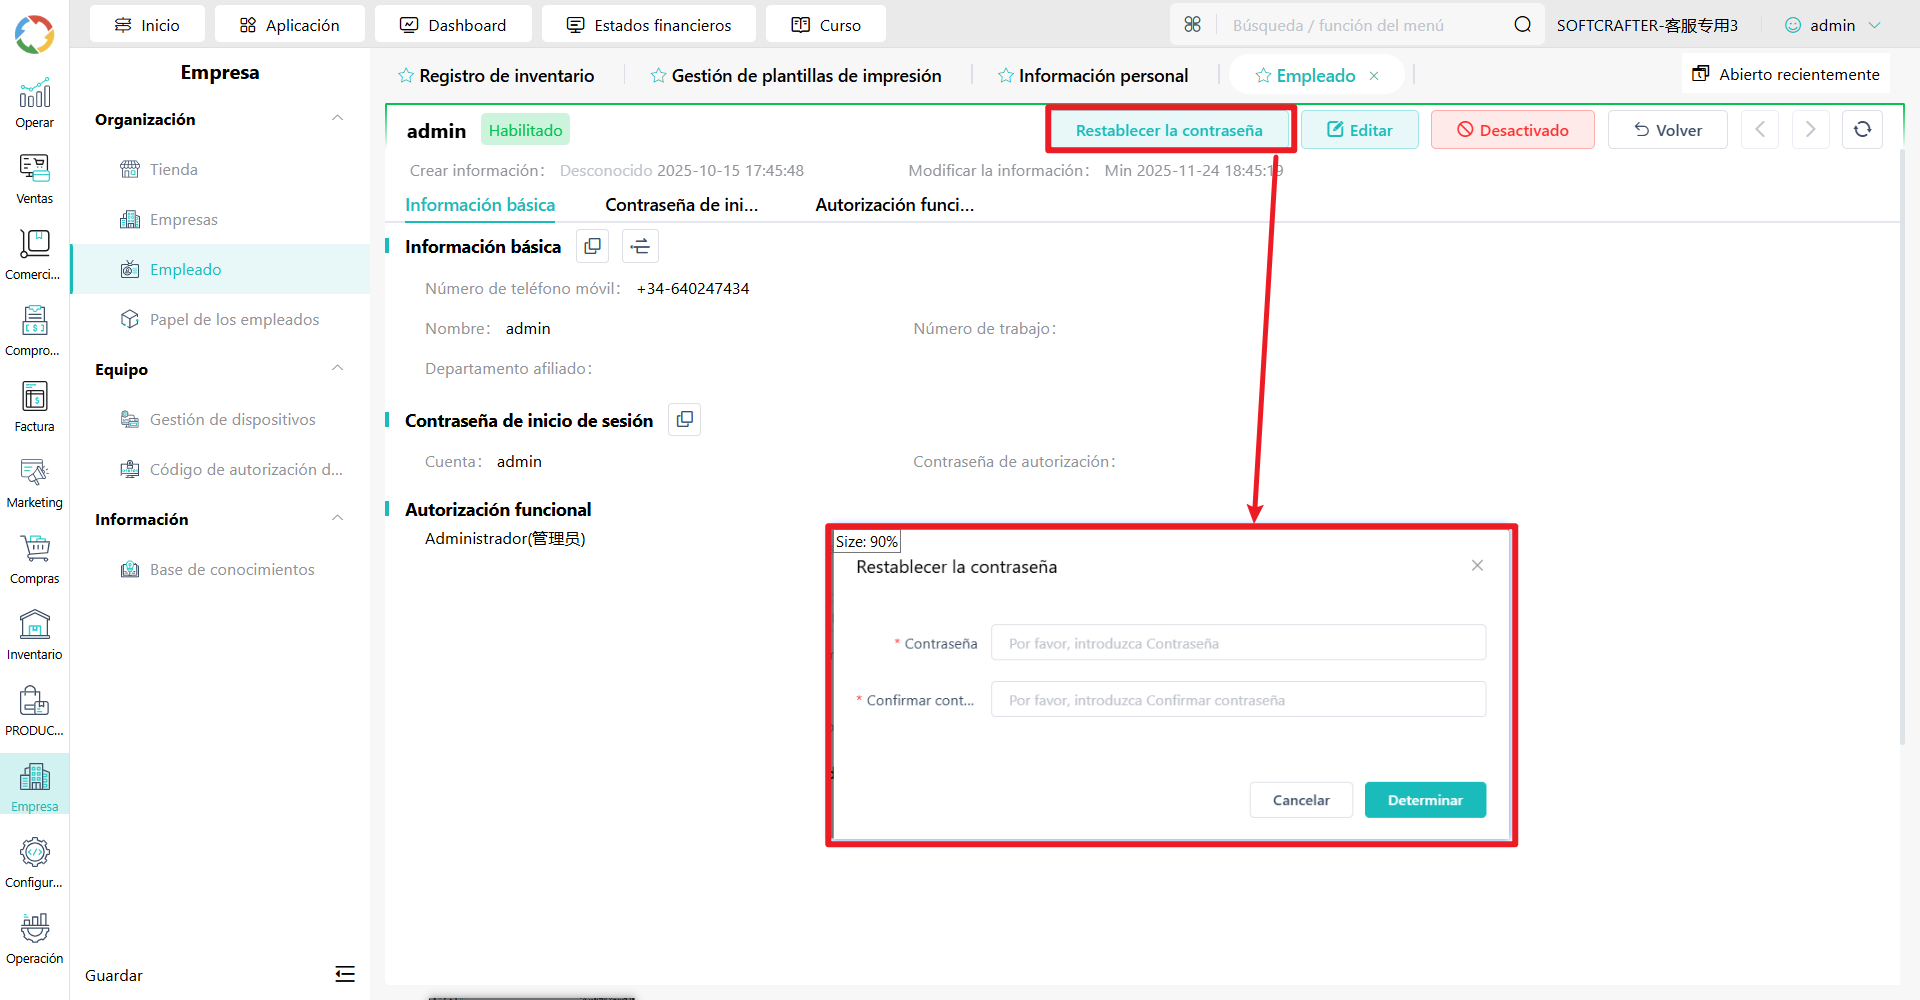The width and height of the screenshot is (1920, 1000).
Task: Collapse the sidebar menu with bottom icon
Action: (345, 975)
